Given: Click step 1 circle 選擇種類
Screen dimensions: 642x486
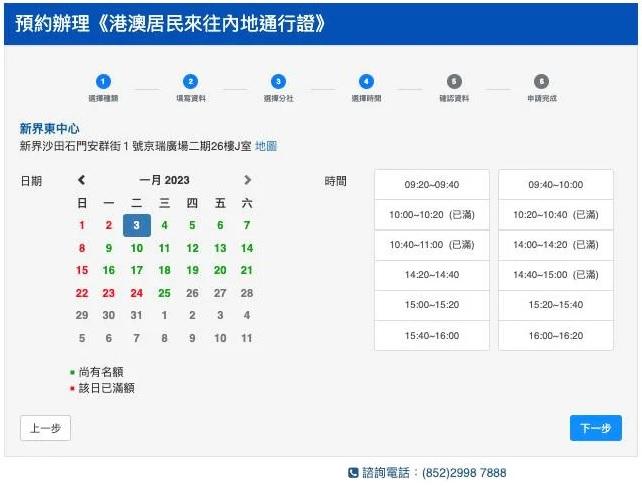Looking at the screenshot, I should (x=103, y=81).
